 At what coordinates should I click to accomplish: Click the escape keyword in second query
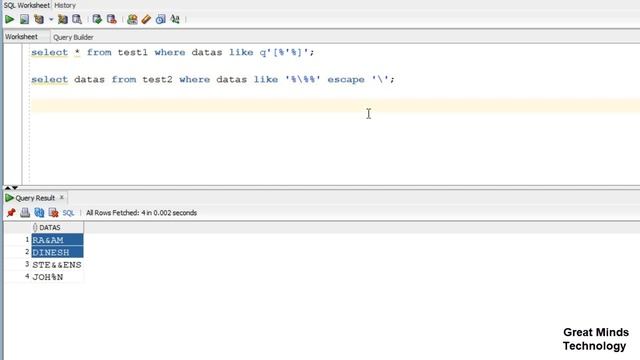346,80
